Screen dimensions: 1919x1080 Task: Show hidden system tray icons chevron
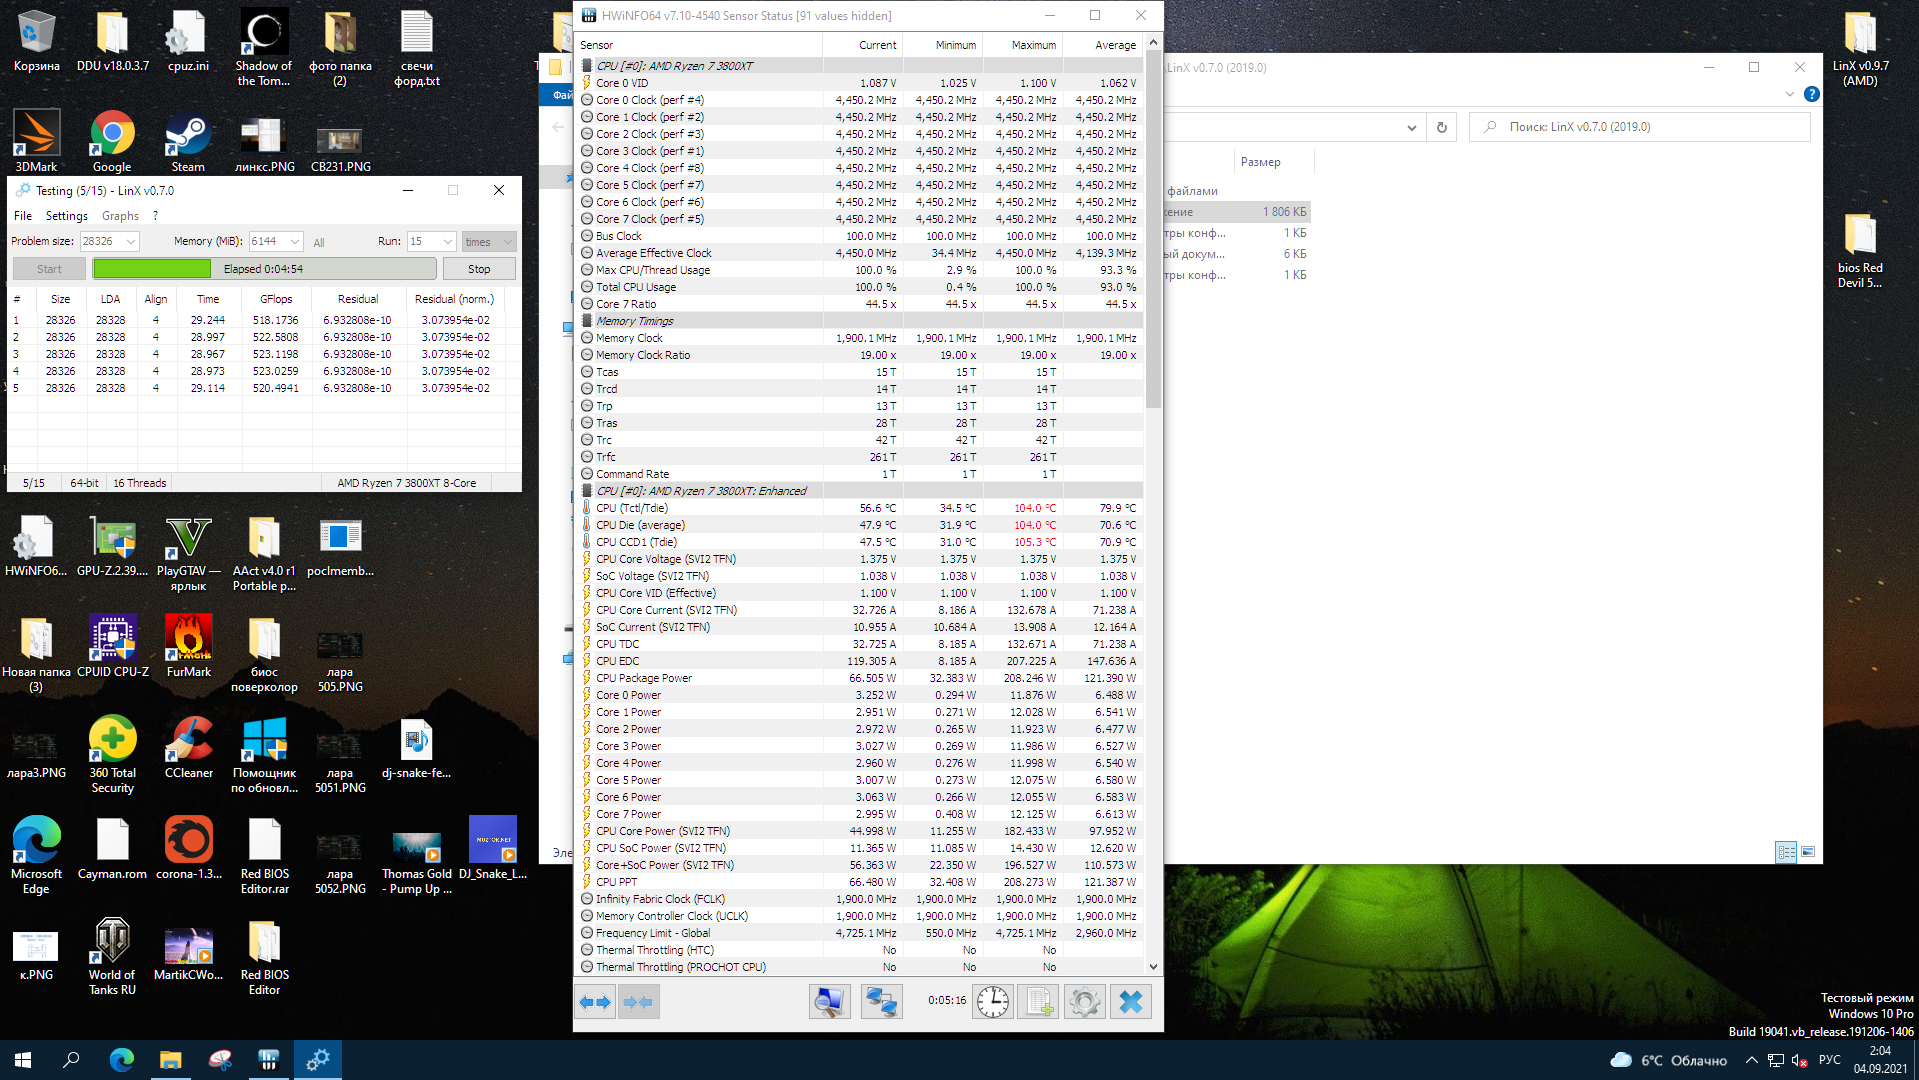1750,1060
